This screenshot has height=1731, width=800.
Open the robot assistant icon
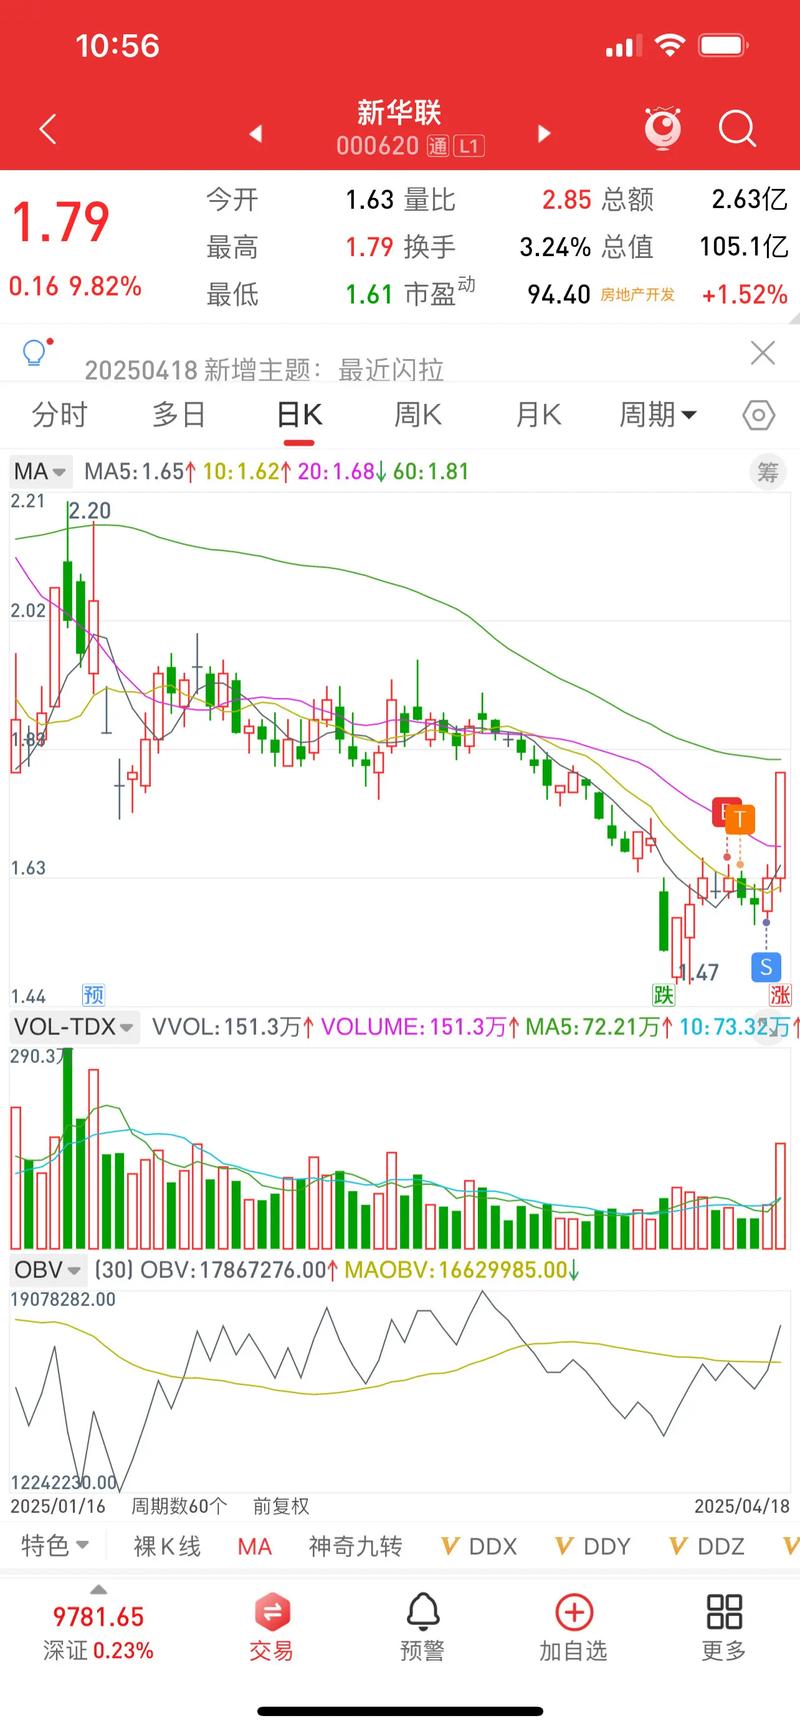662,128
